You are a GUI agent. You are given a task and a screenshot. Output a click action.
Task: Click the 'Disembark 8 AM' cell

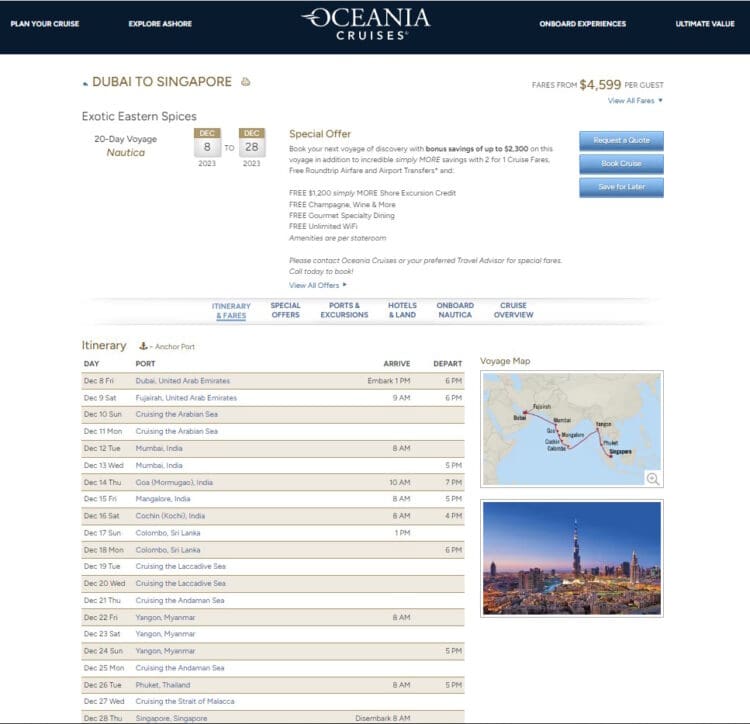[383, 718]
